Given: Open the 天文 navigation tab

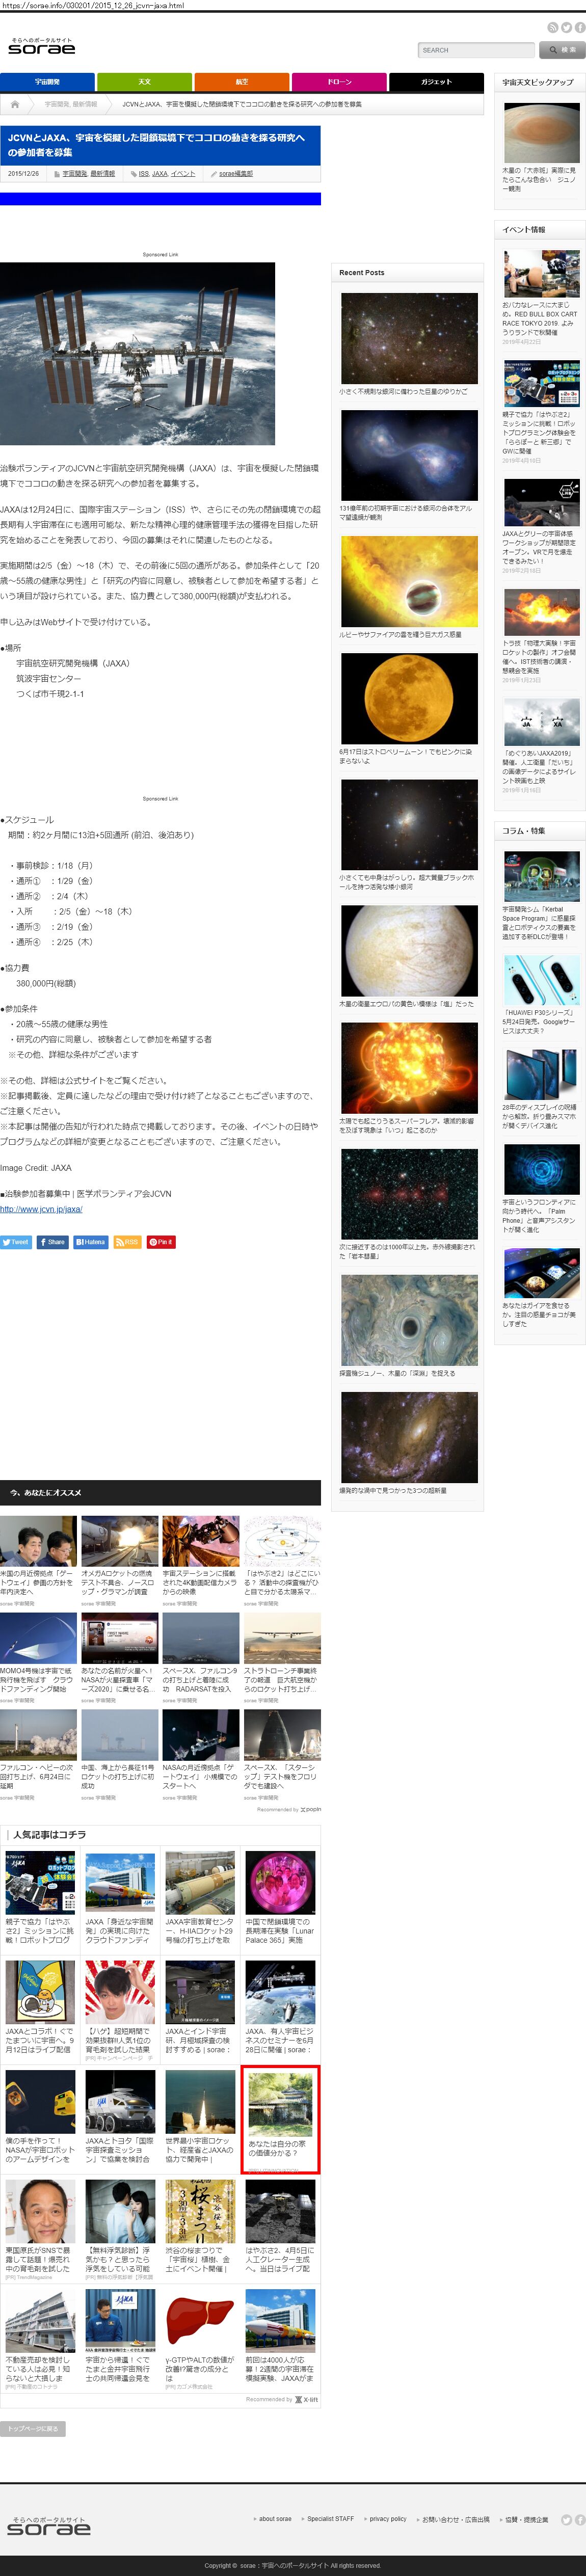Looking at the screenshot, I should pyautogui.click(x=144, y=81).
